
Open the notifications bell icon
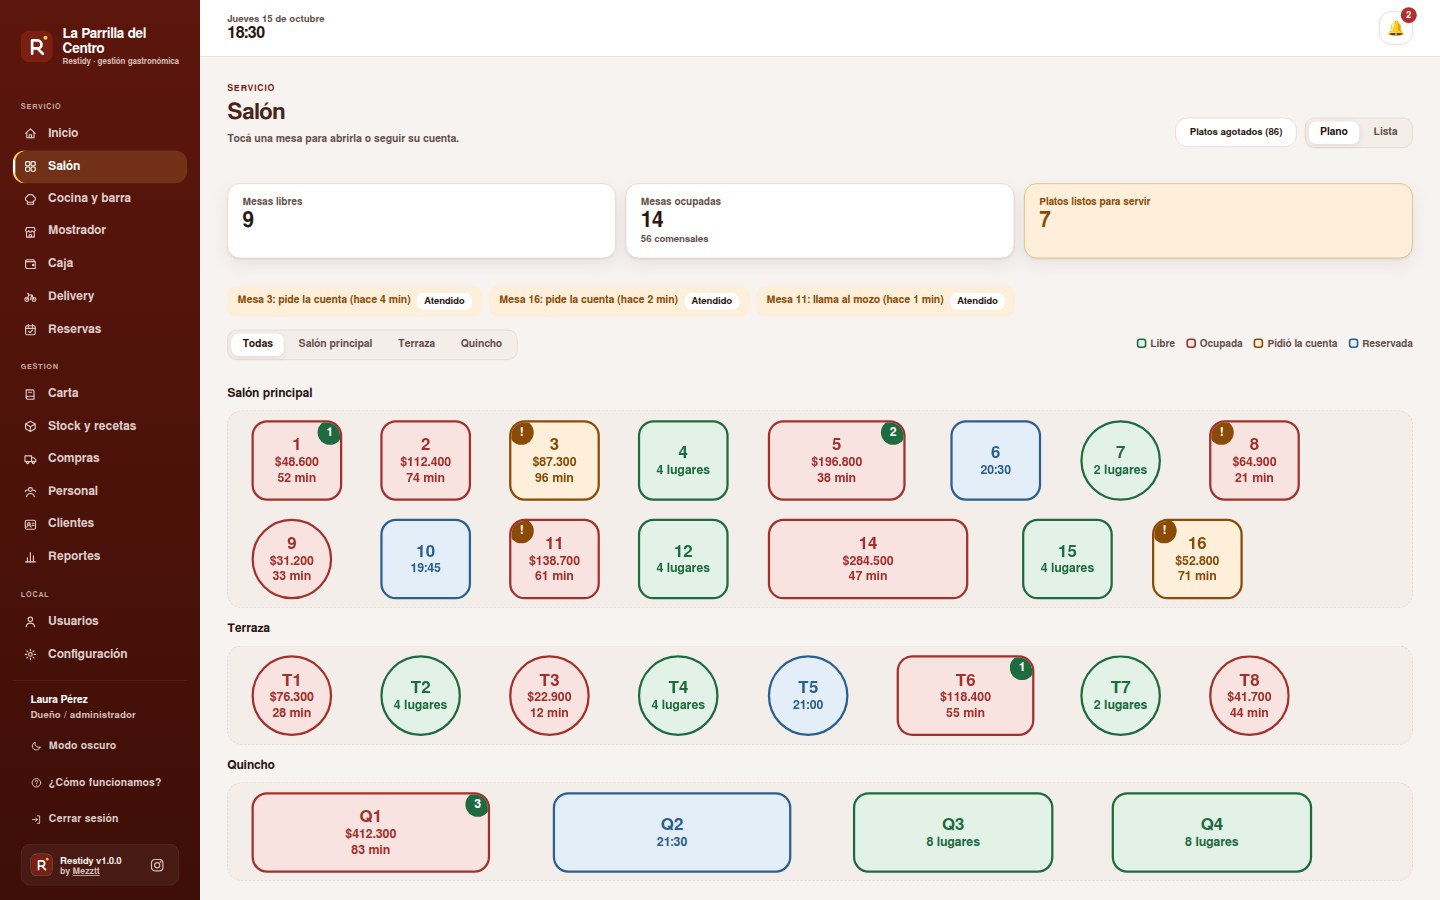click(1395, 28)
